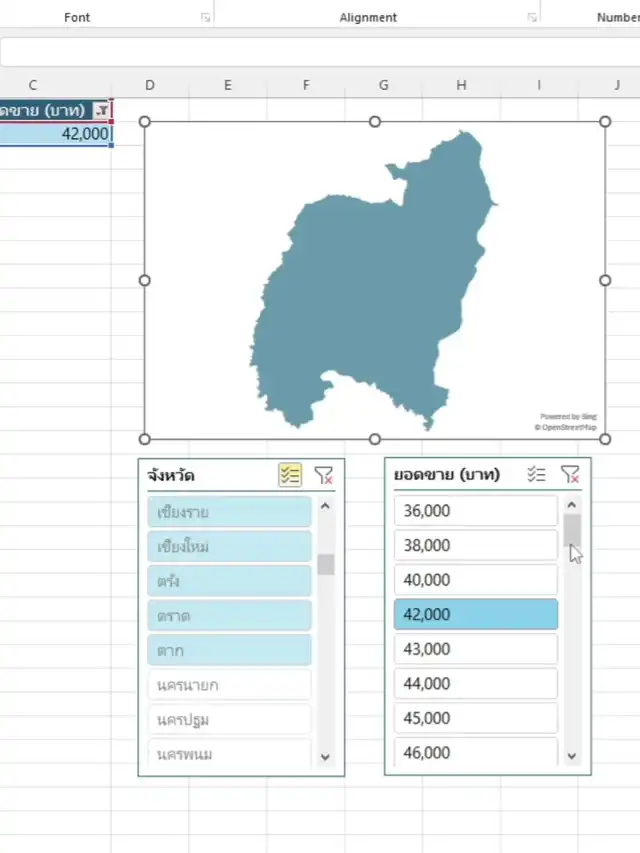
Task: Click scroll up arrow in the ยอดขาย (บาท) slicer
Action: pos(572,506)
